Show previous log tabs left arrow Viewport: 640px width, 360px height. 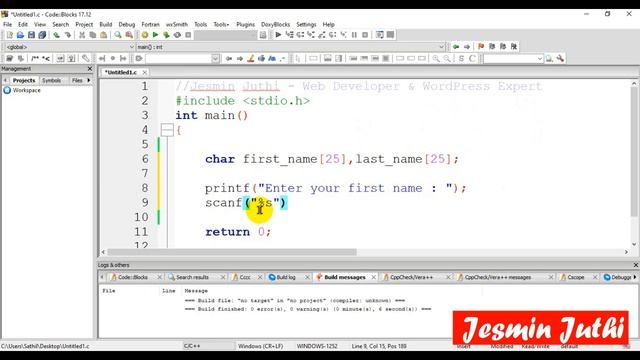click(102, 277)
